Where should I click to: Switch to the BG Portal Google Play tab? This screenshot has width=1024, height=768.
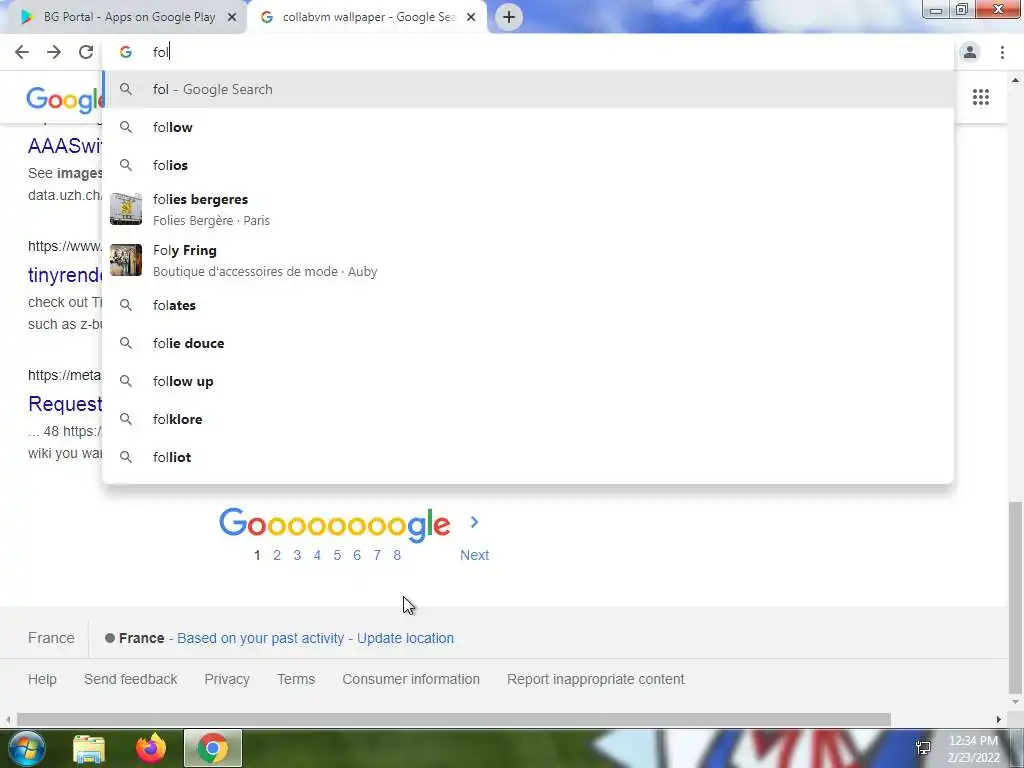point(123,17)
